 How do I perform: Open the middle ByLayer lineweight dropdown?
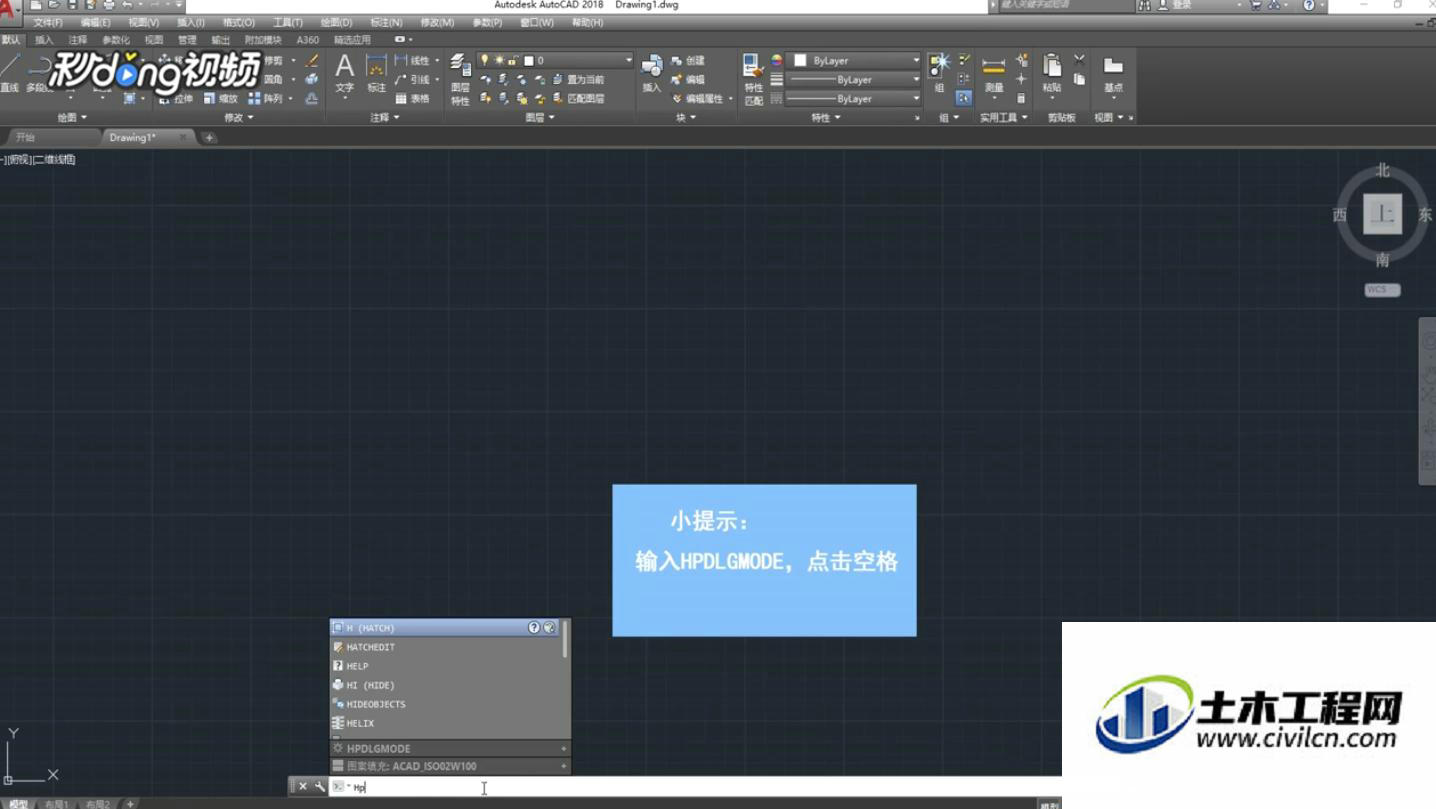coord(853,80)
